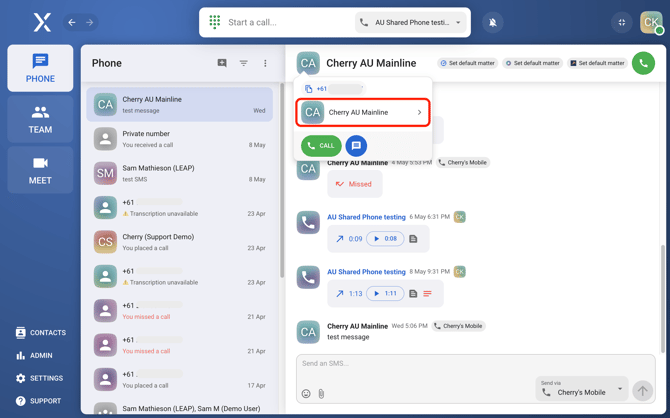Viewport: 670px width, 418px height.
Task: View transcript of the 1:13 call
Action: pyautogui.click(x=413, y=293)
